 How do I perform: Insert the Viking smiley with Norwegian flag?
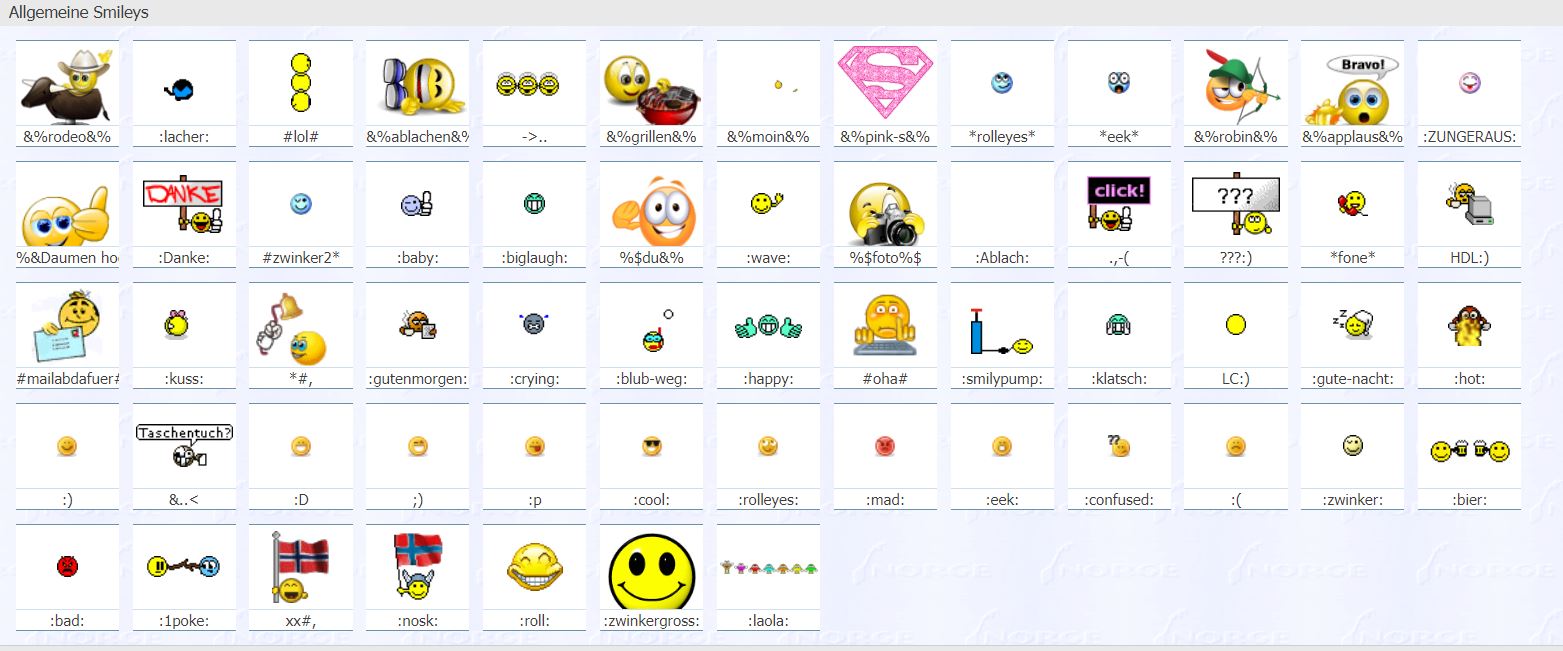click(x=417, y=565)
